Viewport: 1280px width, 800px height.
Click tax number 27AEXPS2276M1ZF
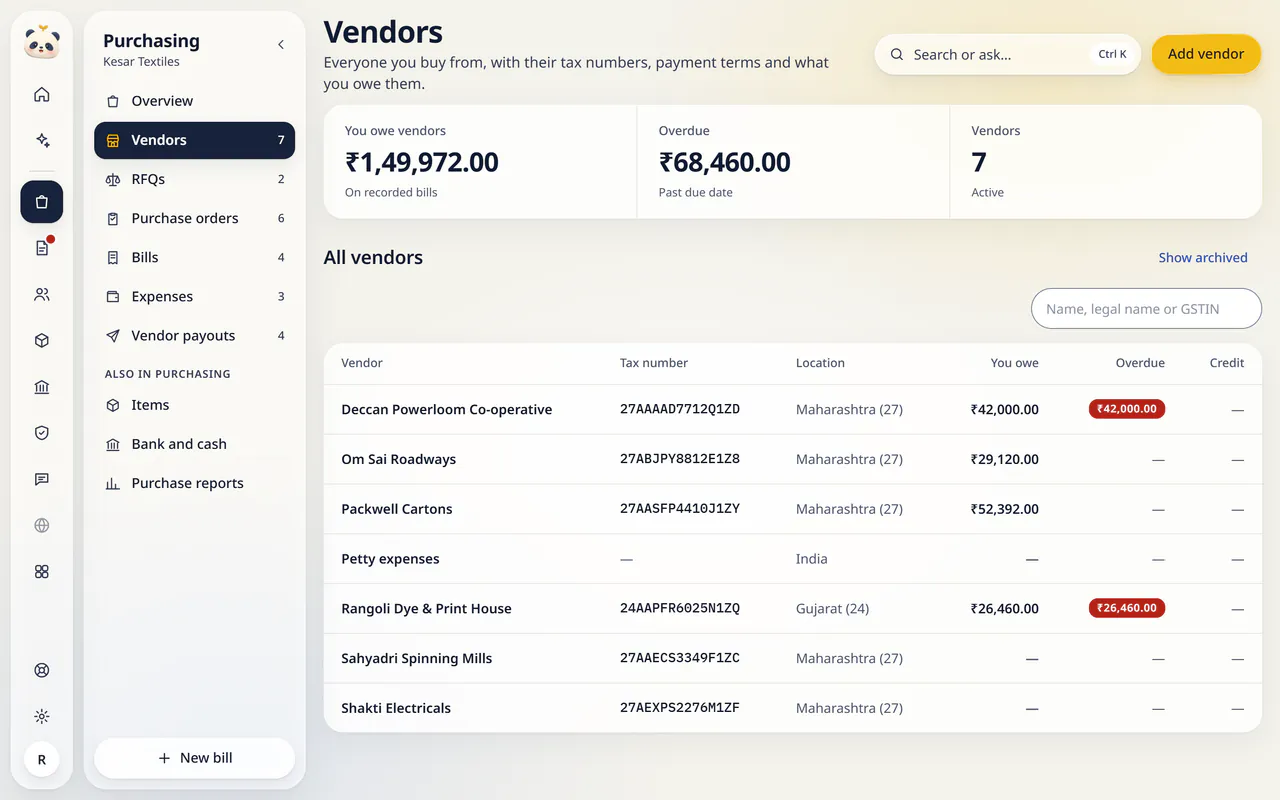pos(680,708)
